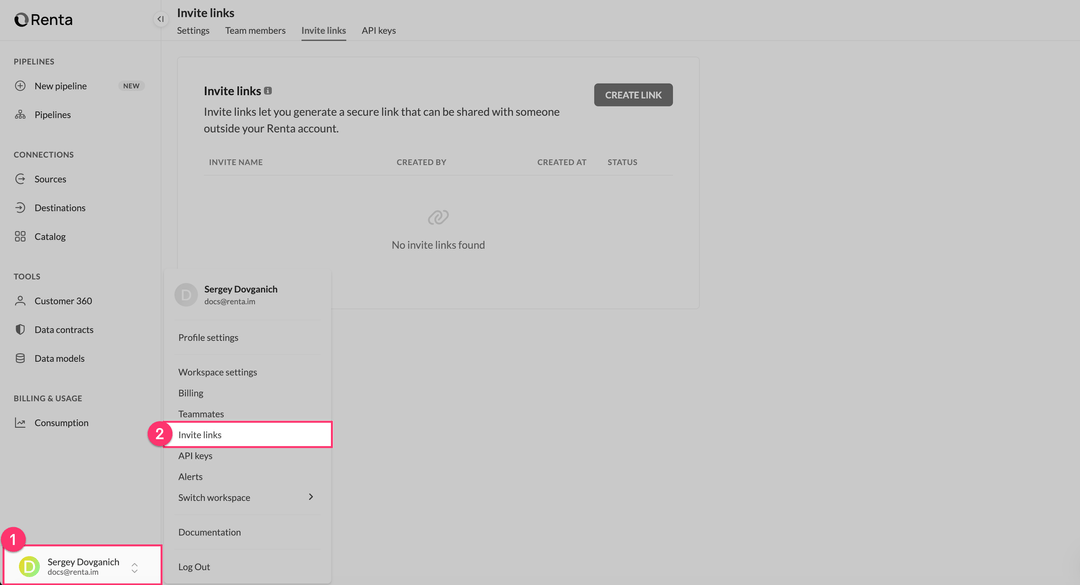
Task: Click the Consumption chart icon
Action: (x=20, y=422)
